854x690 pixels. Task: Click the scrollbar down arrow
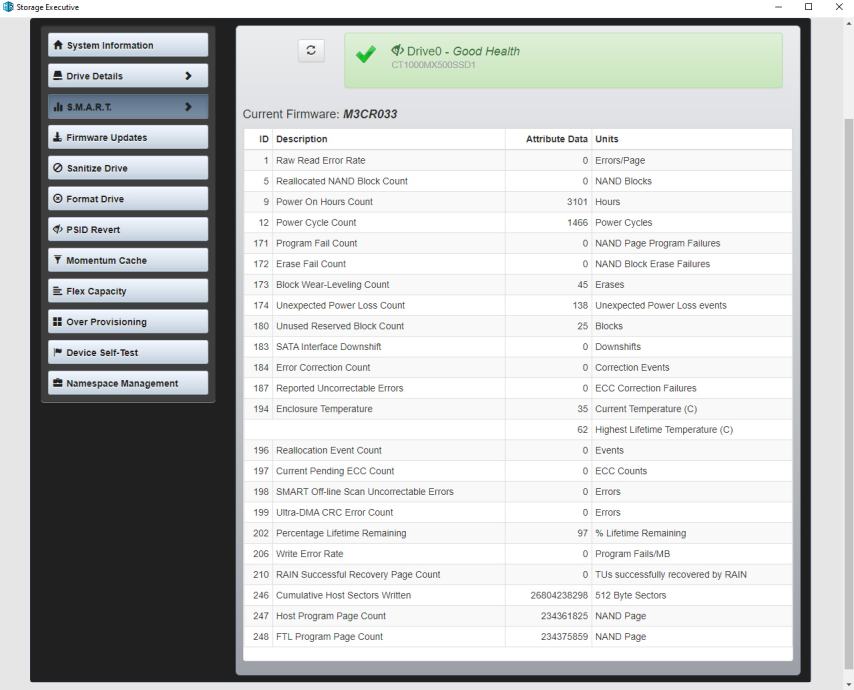(x=849, y=685)
